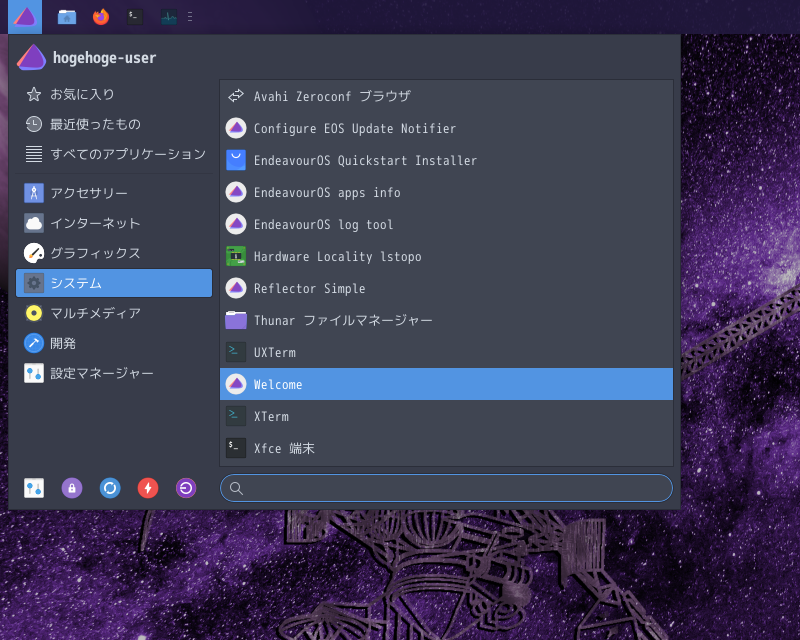This screenshot has height=640, width=800.
Task: Launch Configure EOS Update Notifier
Action: [x=446, y=128]
